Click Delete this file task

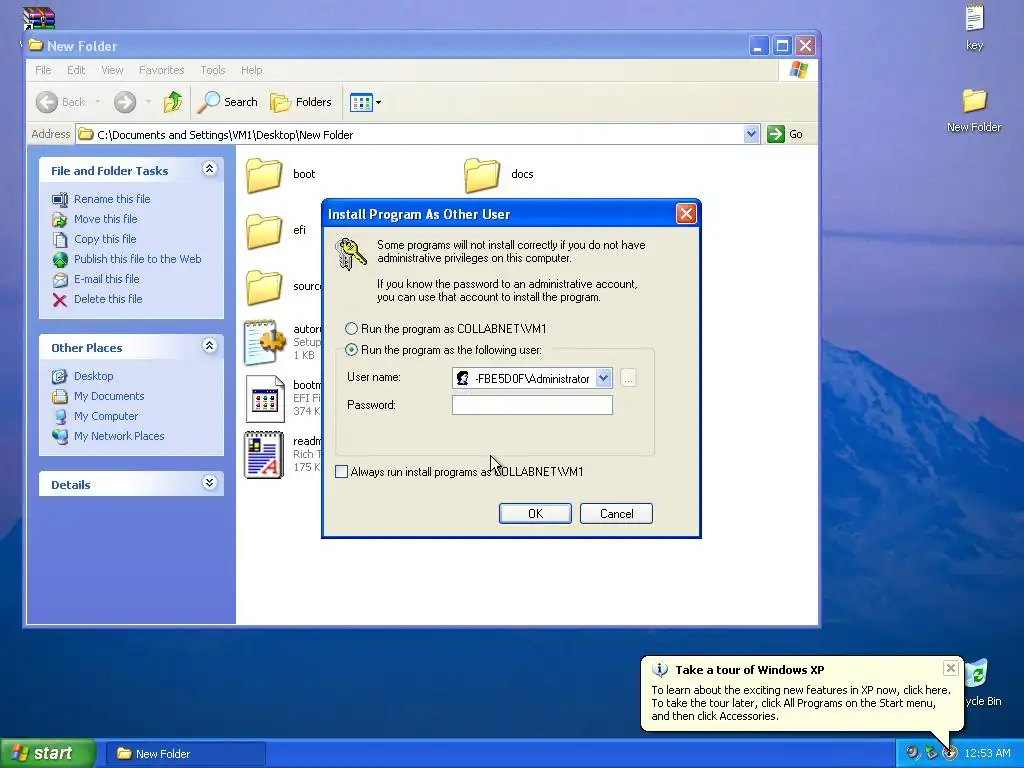[x=108, y=299]
